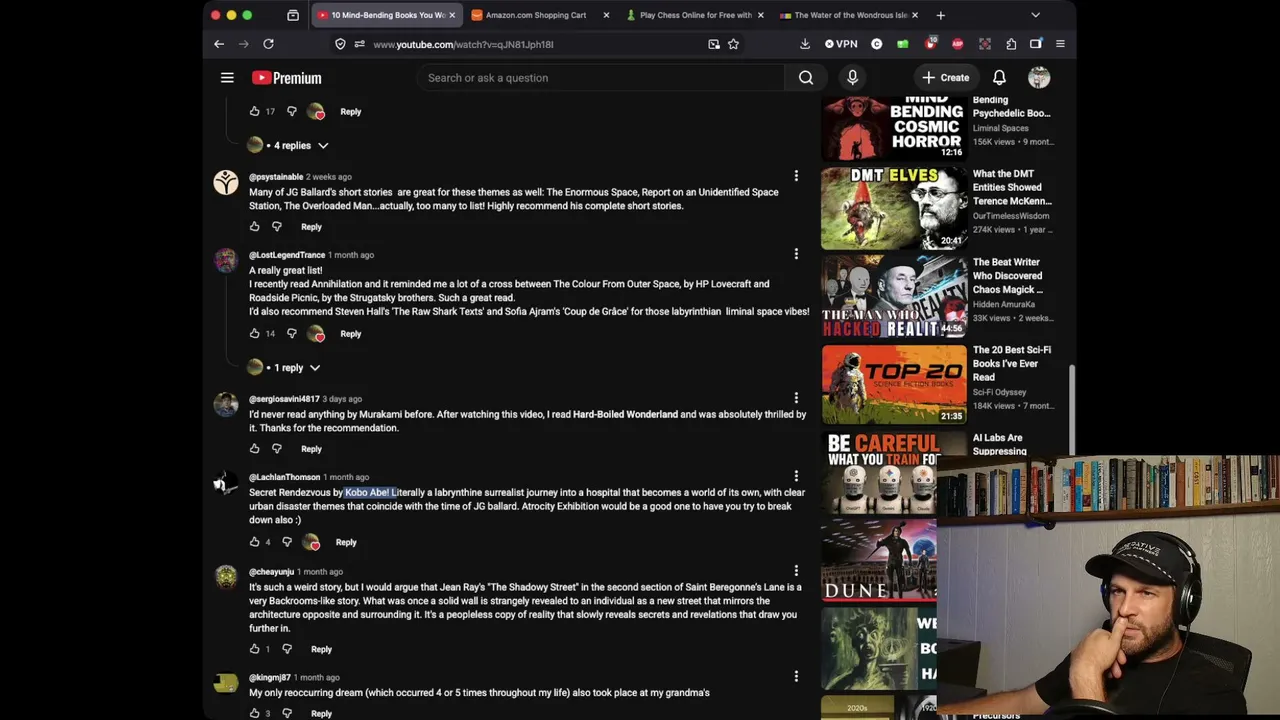1280x720 pixels.
Task: Open the browser main hamburger menu
Action: (x=1060, y=44)
